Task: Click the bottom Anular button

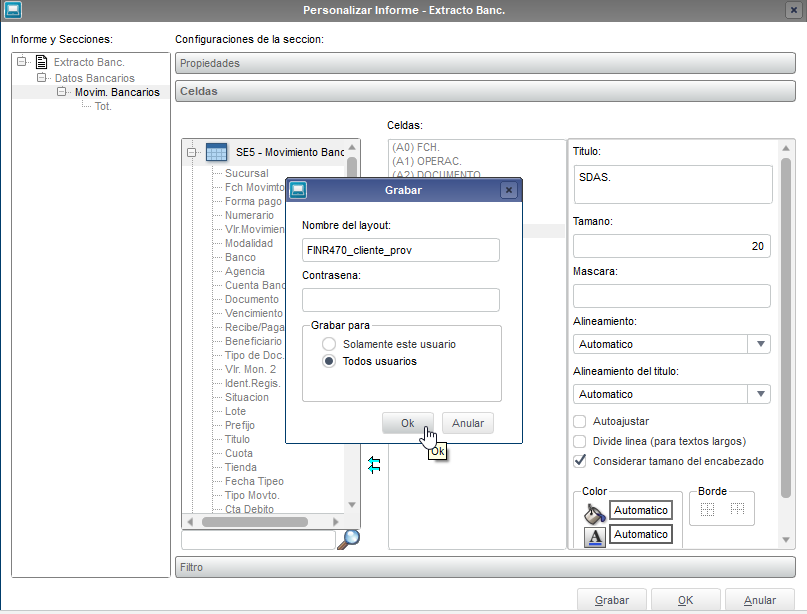Action: click(x=760, y=600)
